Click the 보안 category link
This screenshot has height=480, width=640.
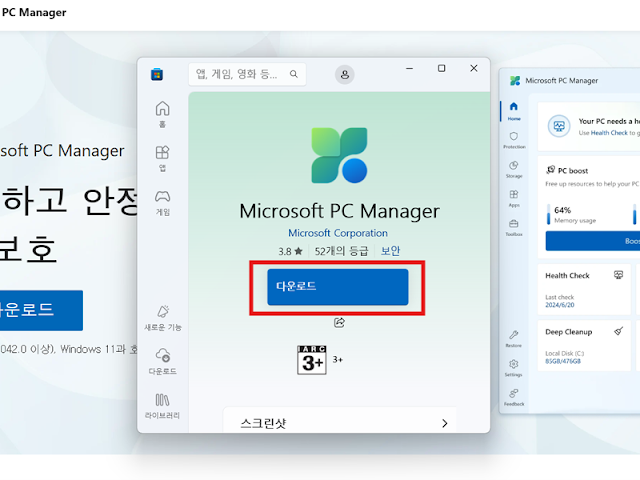click(x=390, y=251)
